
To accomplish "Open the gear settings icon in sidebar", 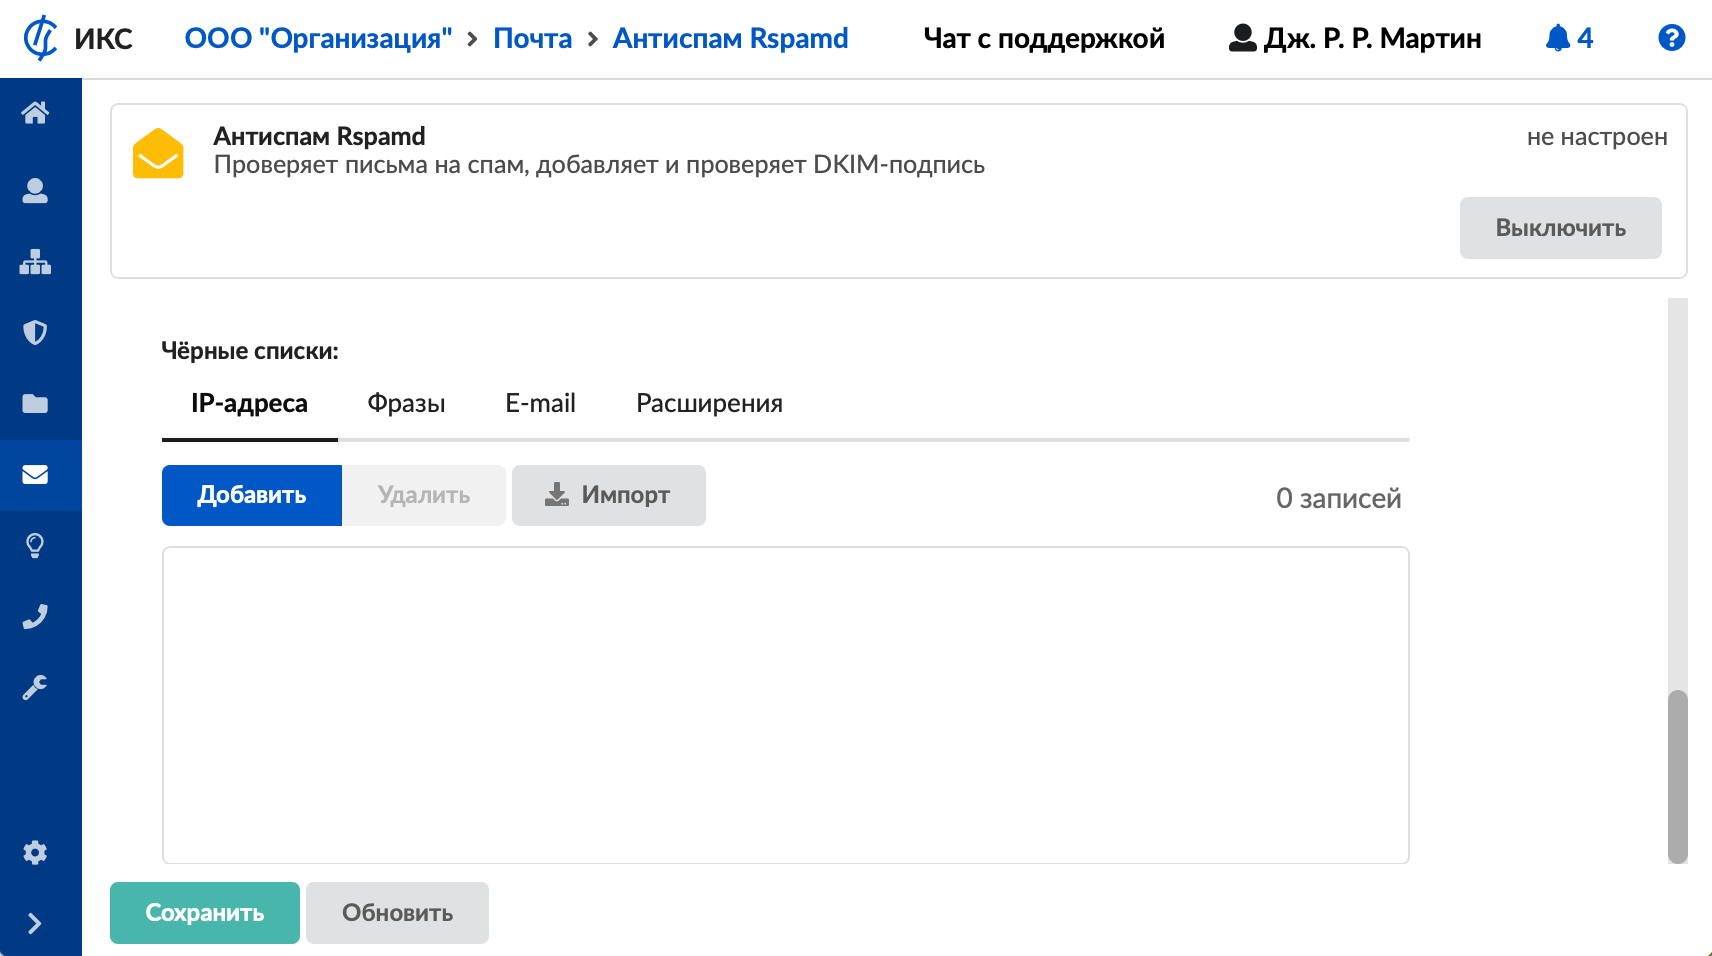I will 35,852.
